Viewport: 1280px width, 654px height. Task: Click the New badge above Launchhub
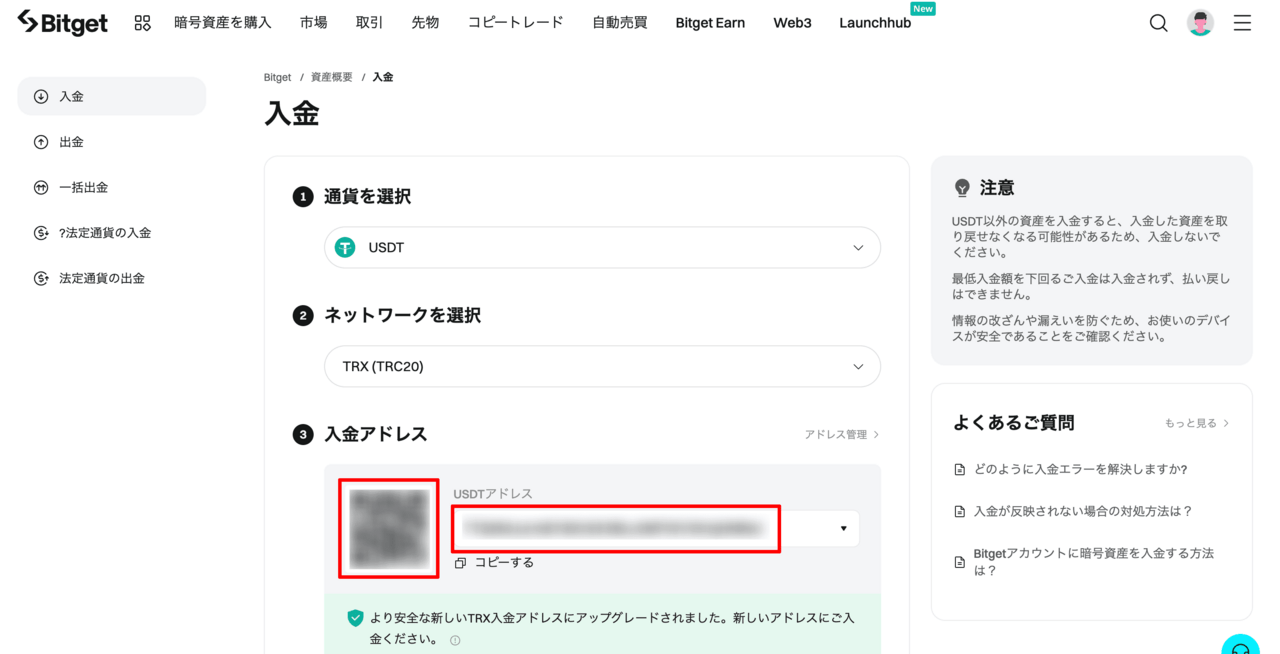pyautogui.click(x=922, y=8)
